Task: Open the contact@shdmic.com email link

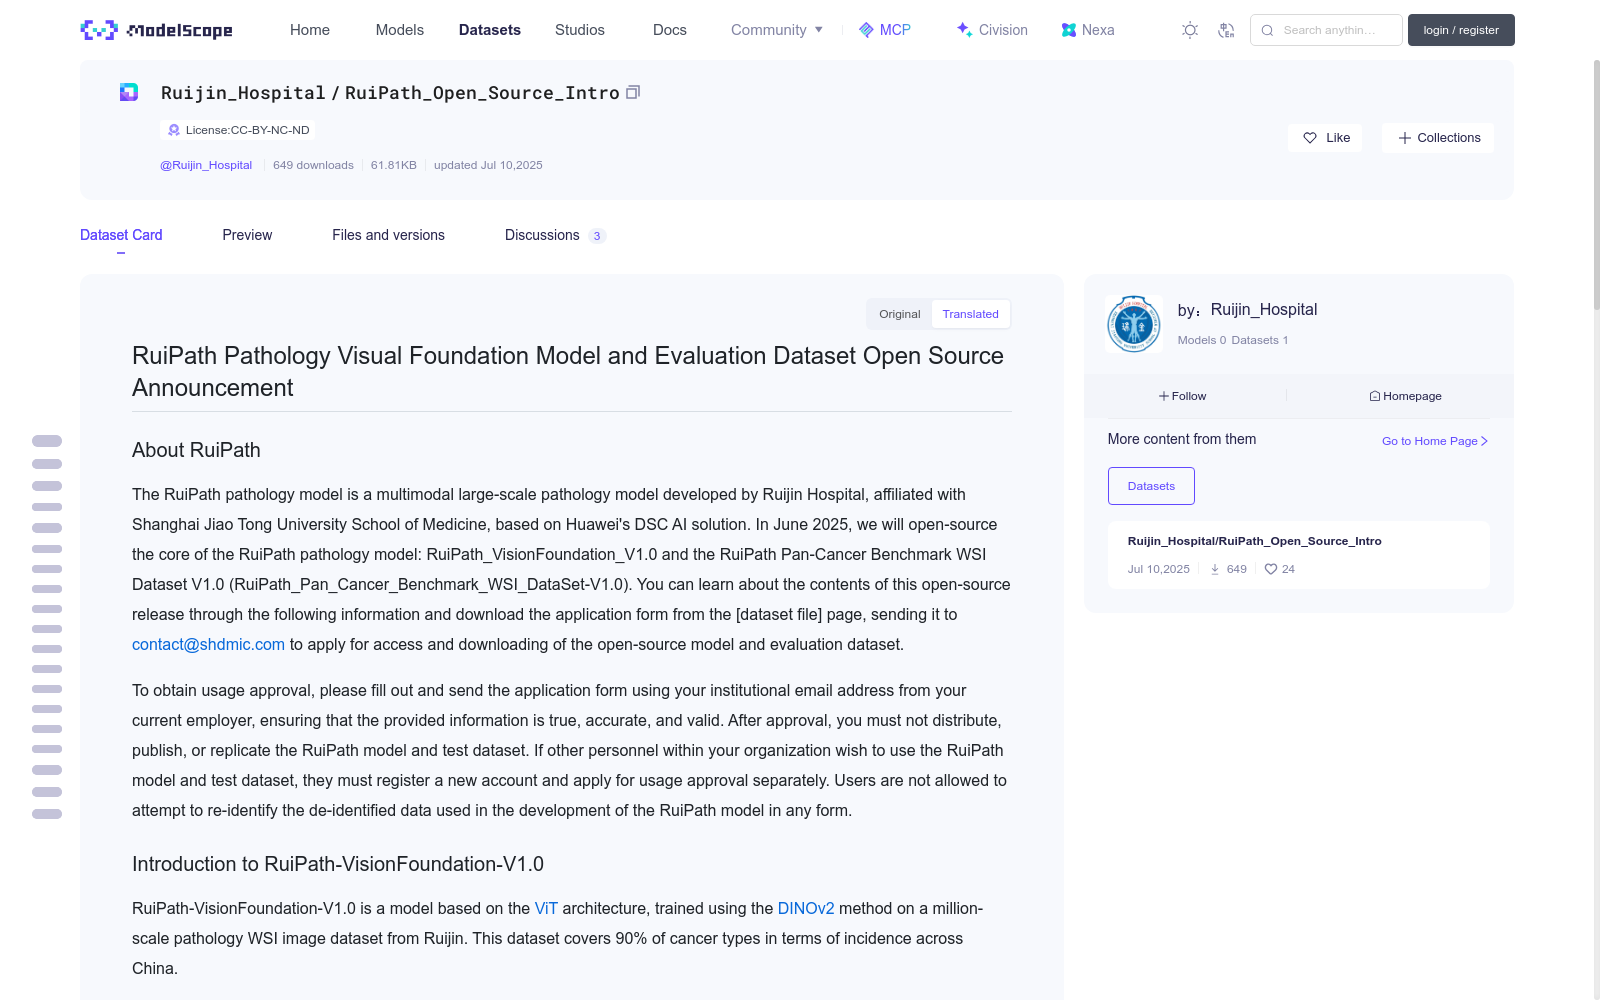Action: tap(208, 644)
